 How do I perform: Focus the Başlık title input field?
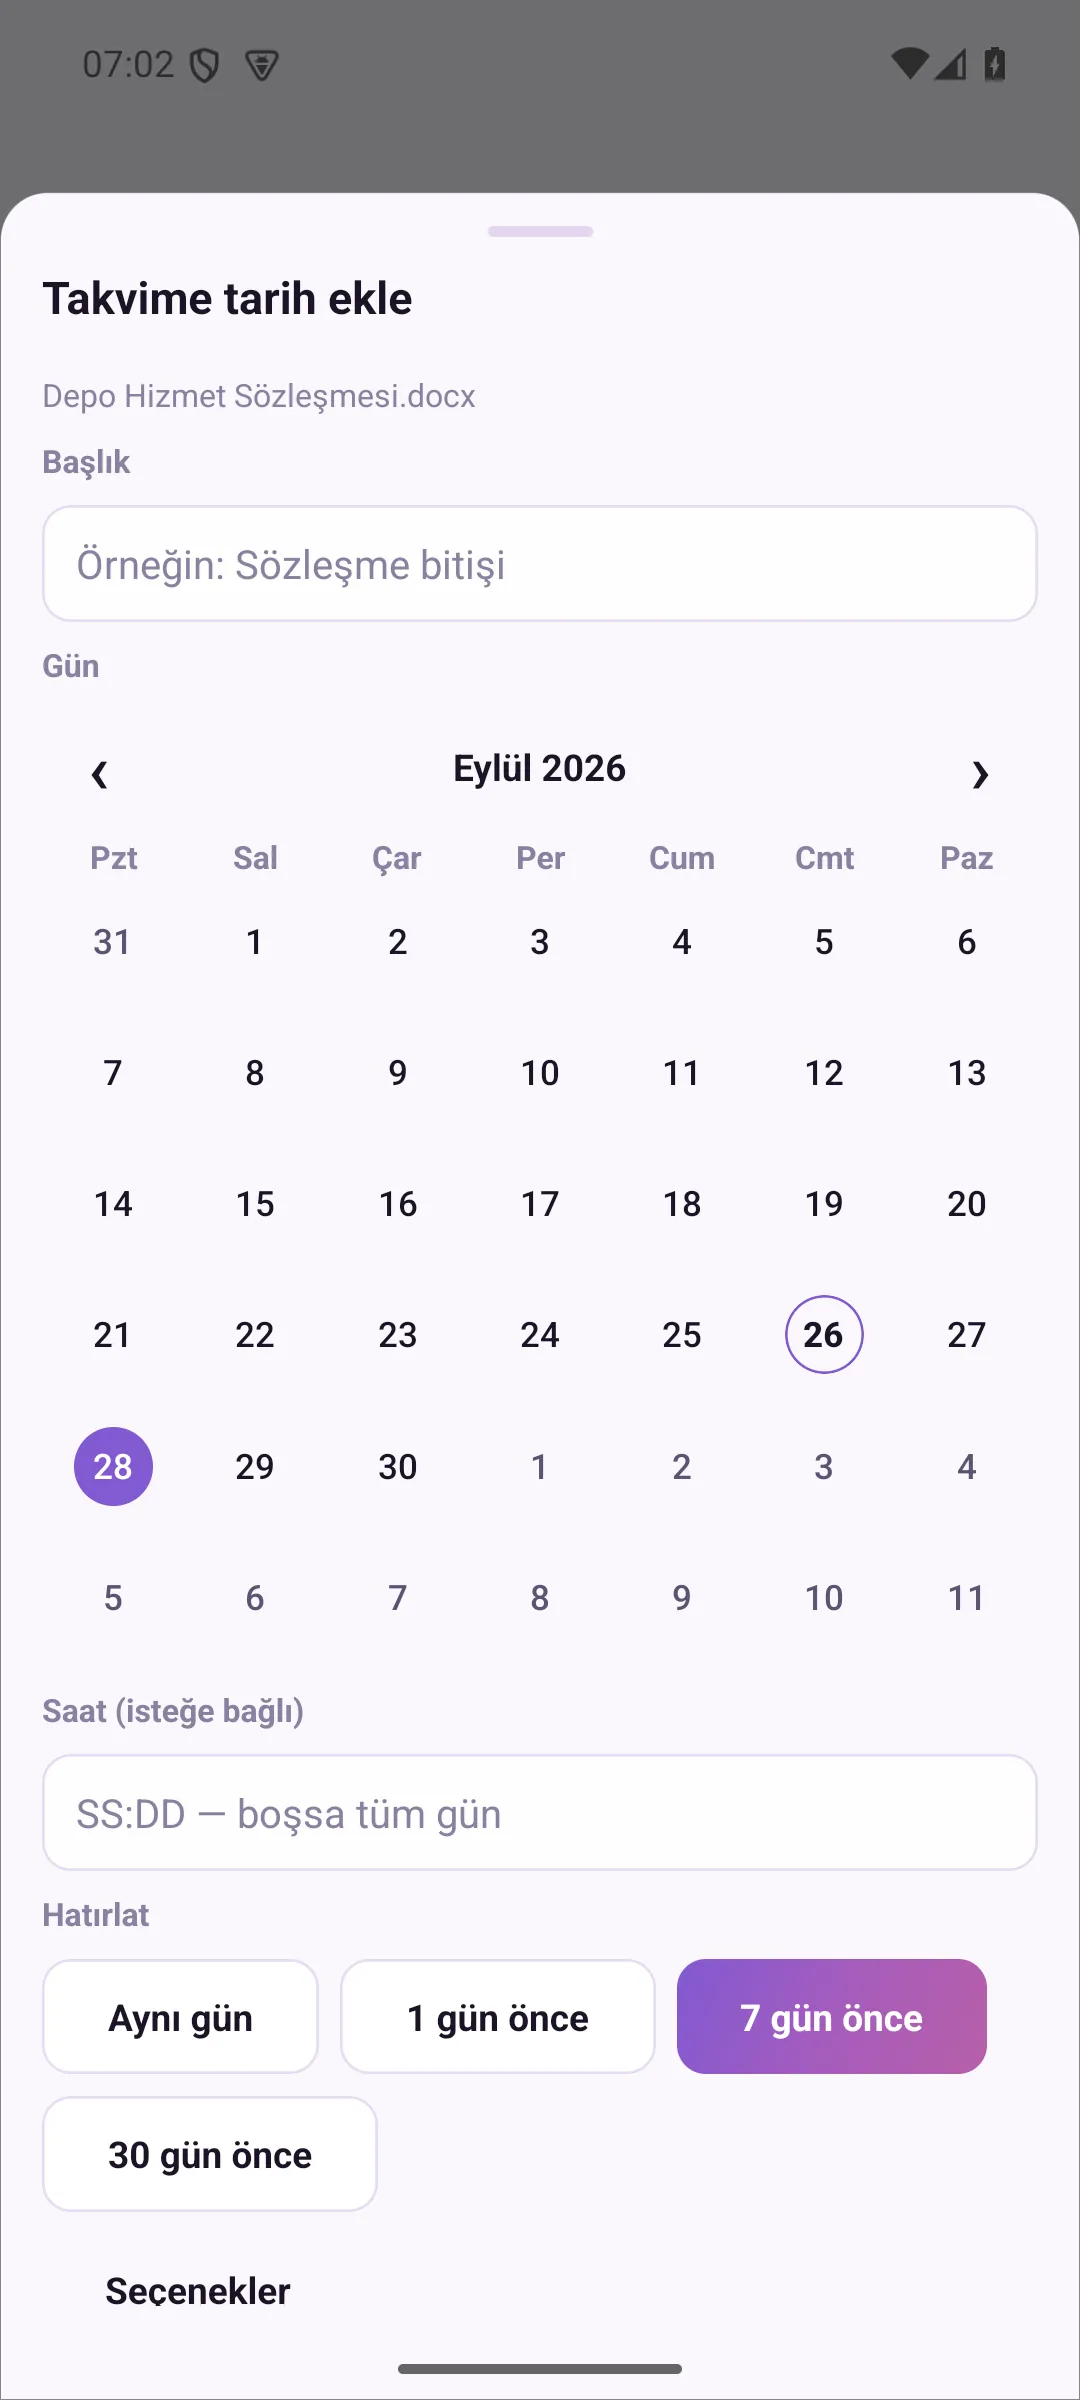coord(540,564)
